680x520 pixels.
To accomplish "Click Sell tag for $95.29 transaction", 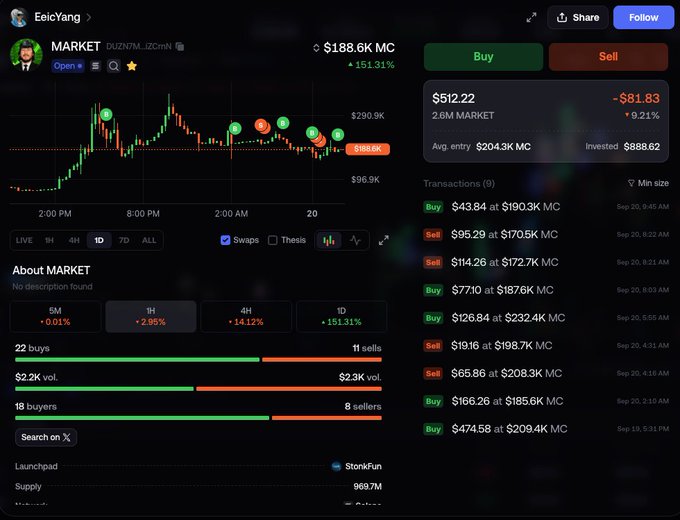I will coord(433,235).
